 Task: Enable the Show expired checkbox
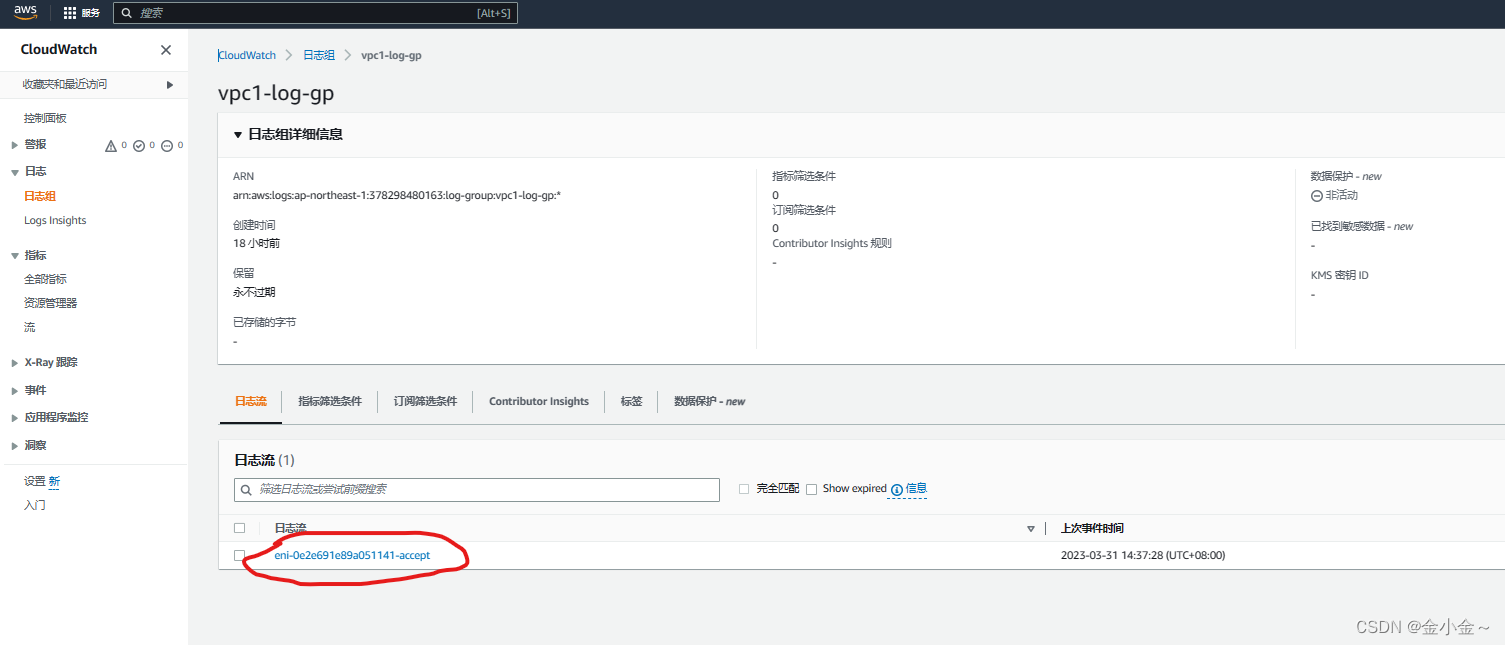[812, 489]
